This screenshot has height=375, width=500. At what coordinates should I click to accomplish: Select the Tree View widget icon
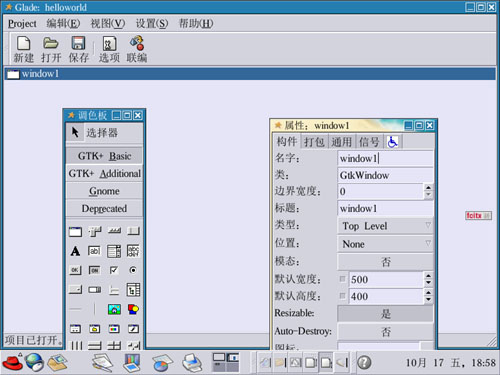[x=133, y=290]
